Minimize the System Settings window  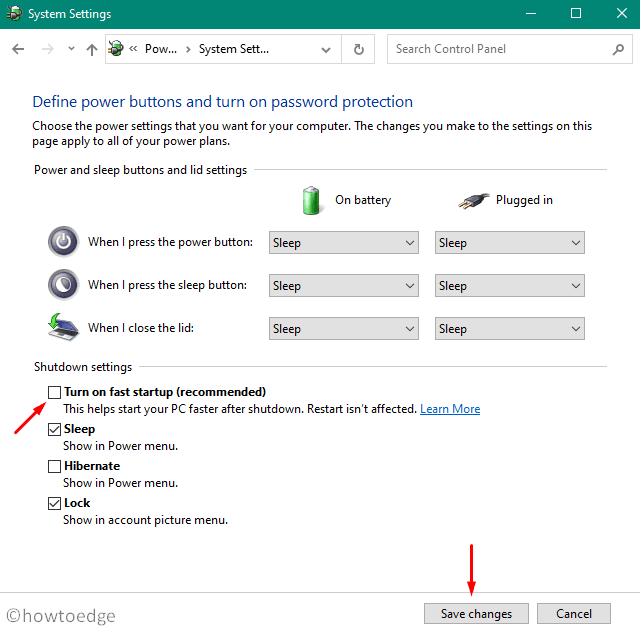531,13
